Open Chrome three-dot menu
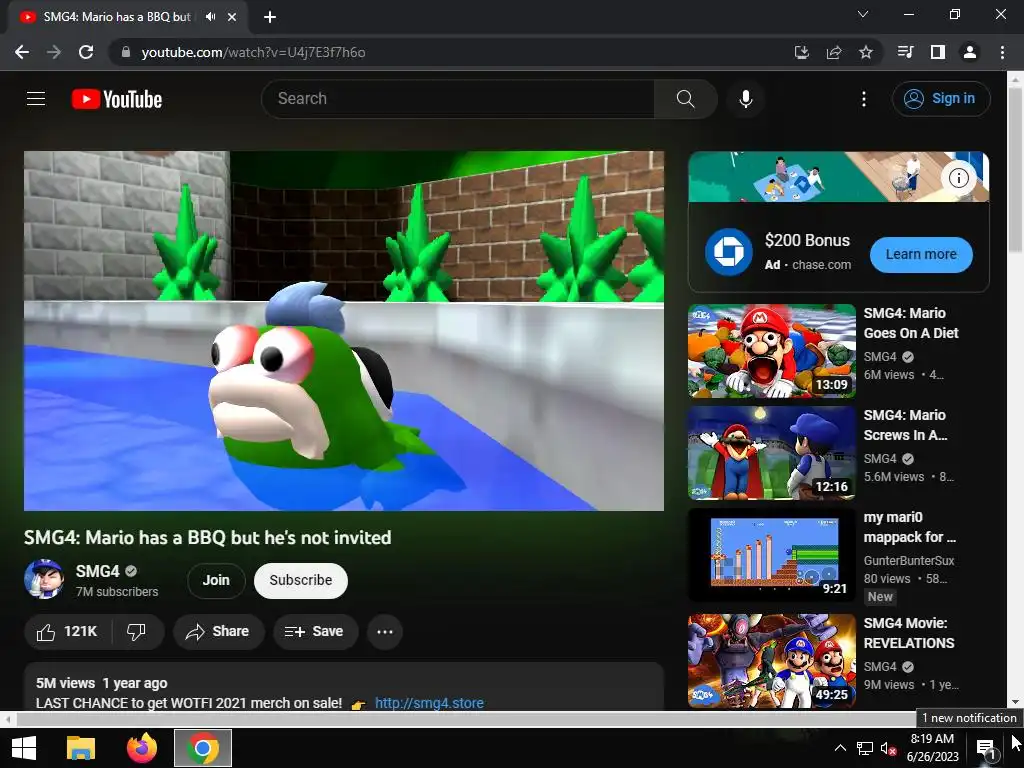The height and width of the screenshot is (768, 1024). click(1002, 52)
